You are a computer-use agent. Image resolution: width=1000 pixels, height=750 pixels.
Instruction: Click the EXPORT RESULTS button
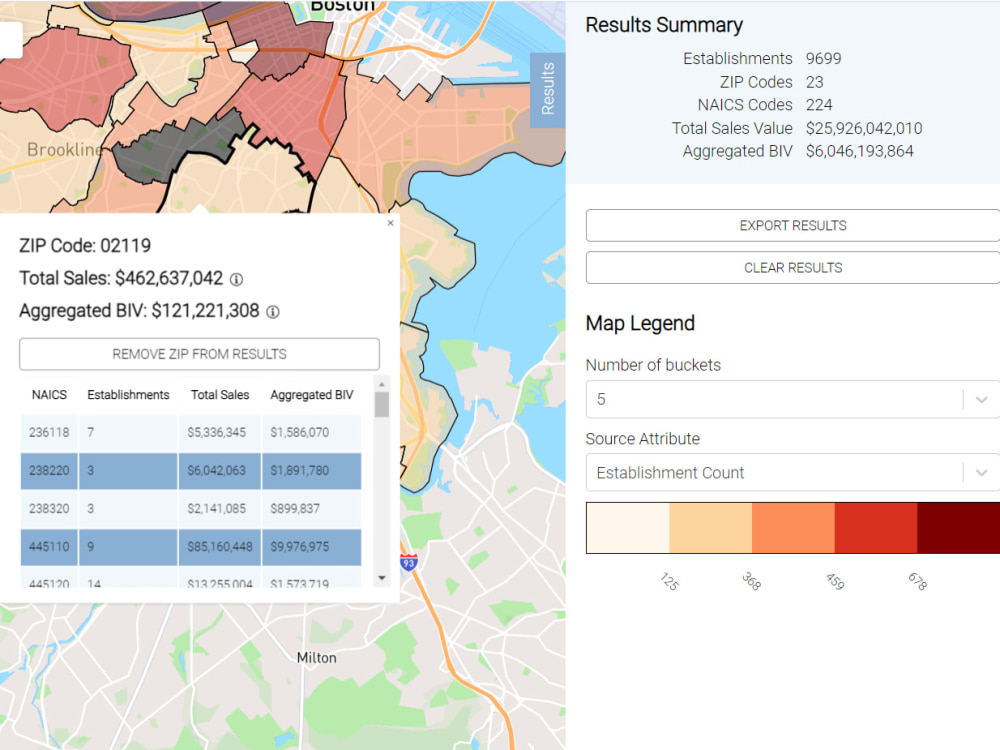pyautogui.click(x=792, y=225)
